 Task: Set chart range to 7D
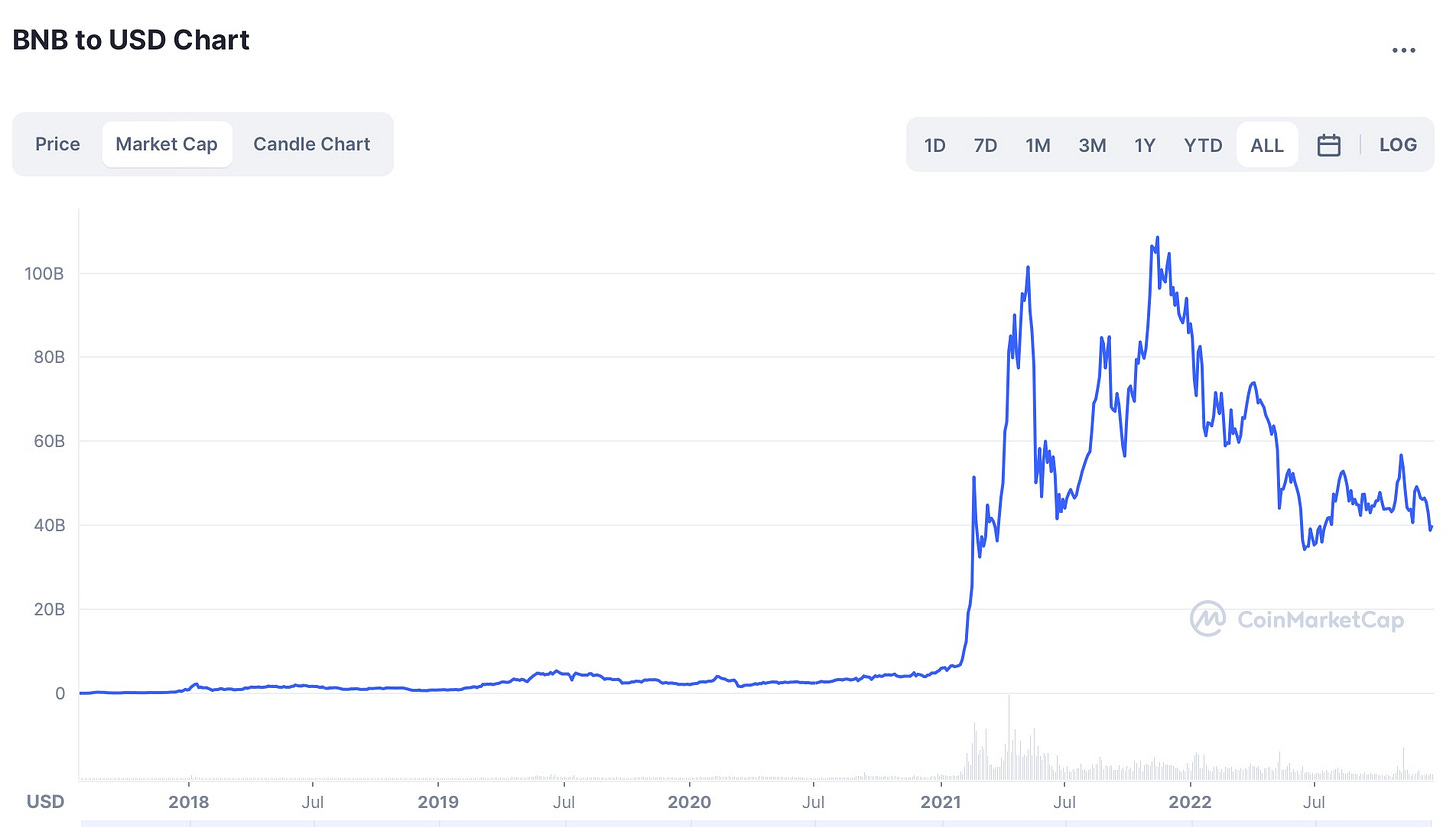click(985, 145)
